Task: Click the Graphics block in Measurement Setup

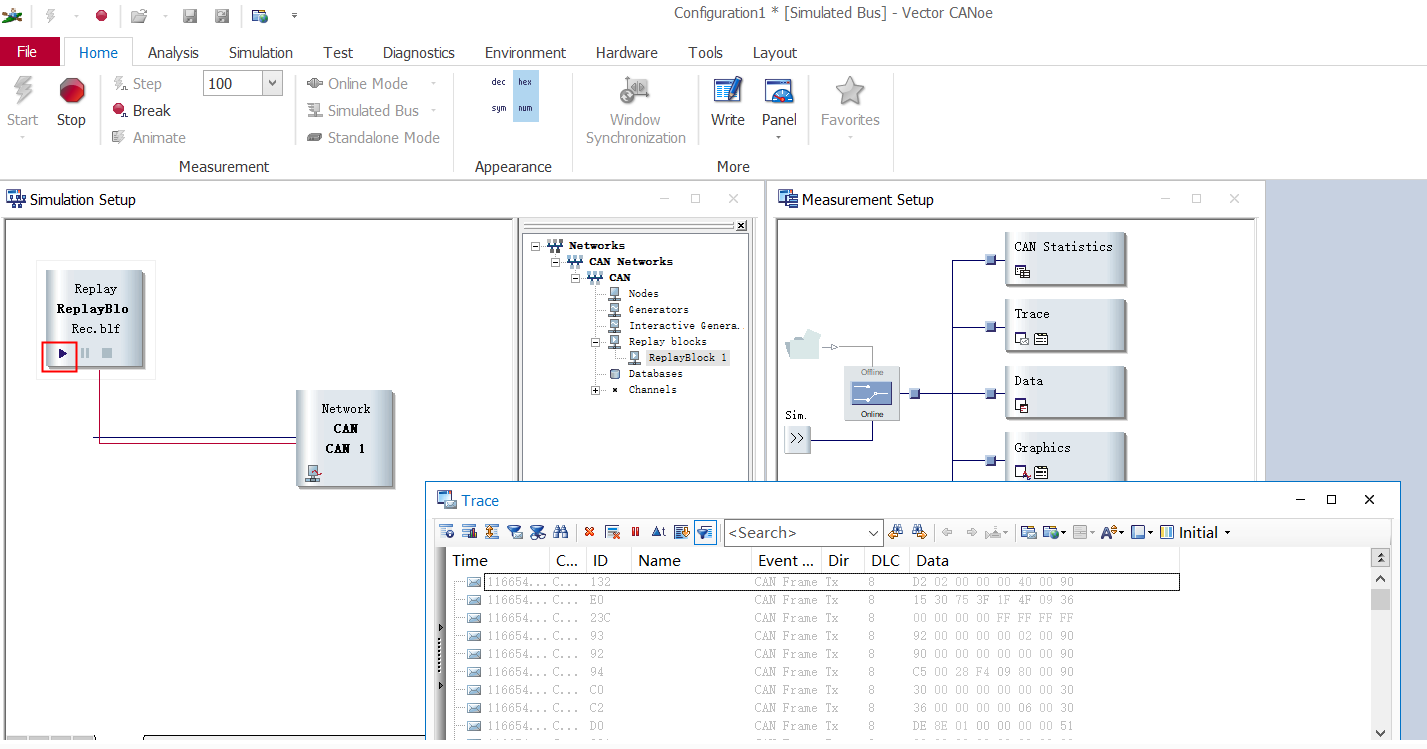Action: (1066, 459)
